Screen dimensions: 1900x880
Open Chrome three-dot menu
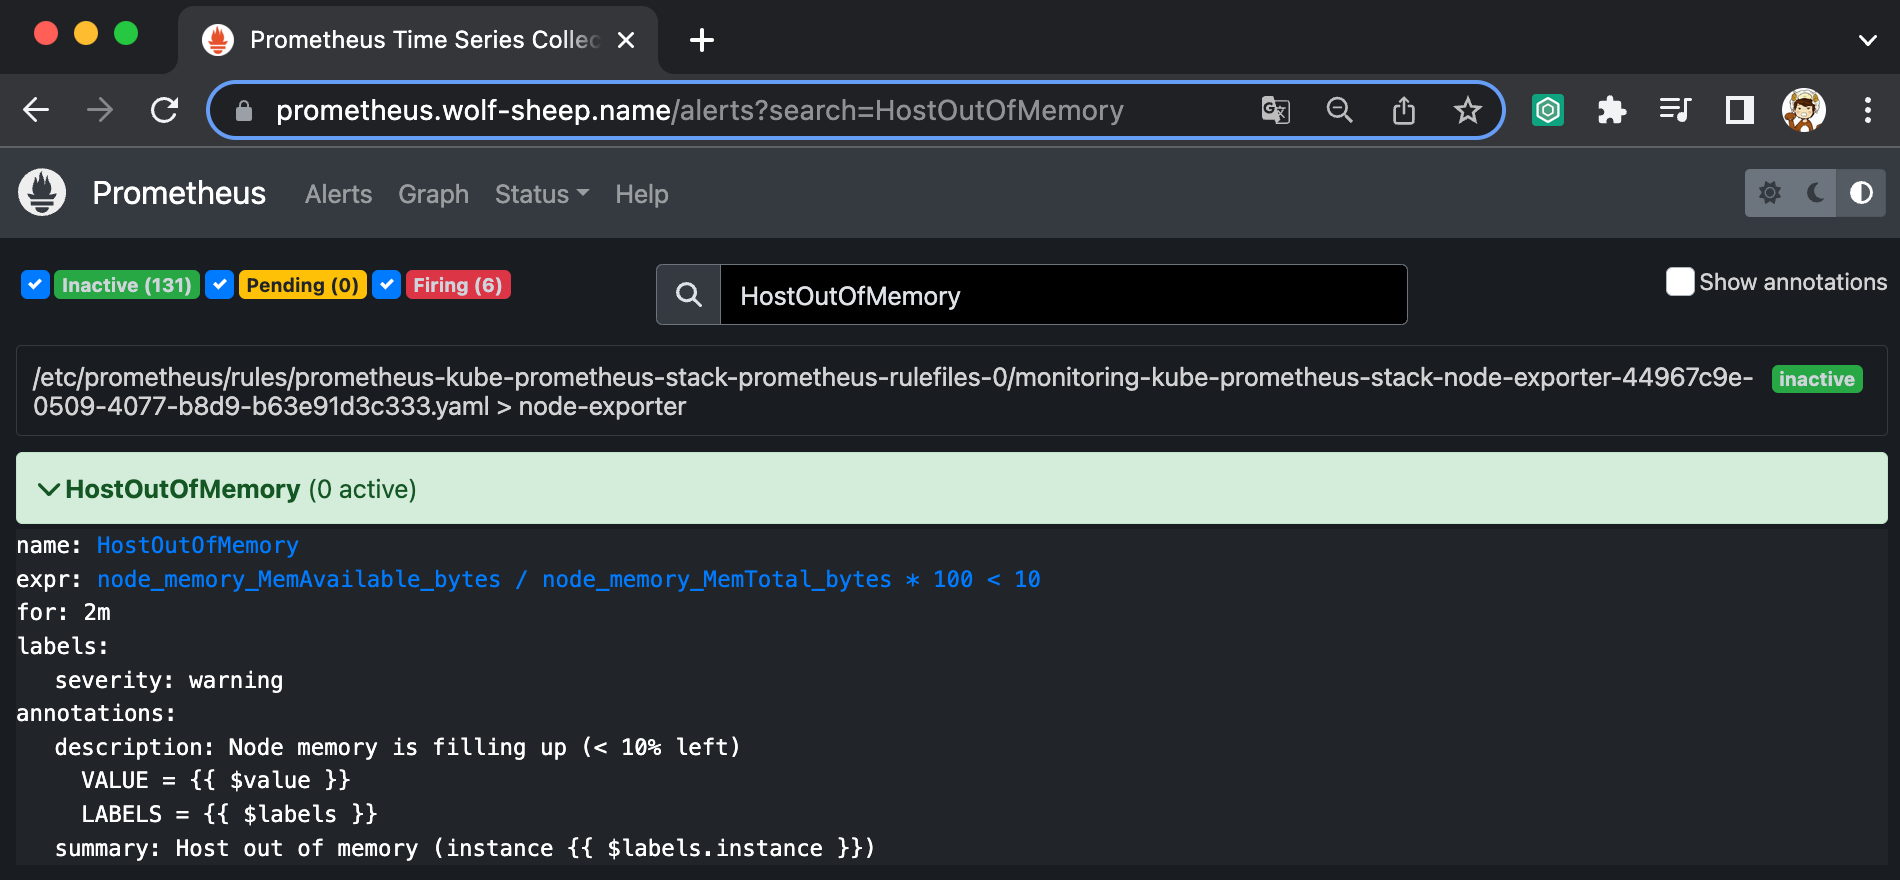point(1867,110)
